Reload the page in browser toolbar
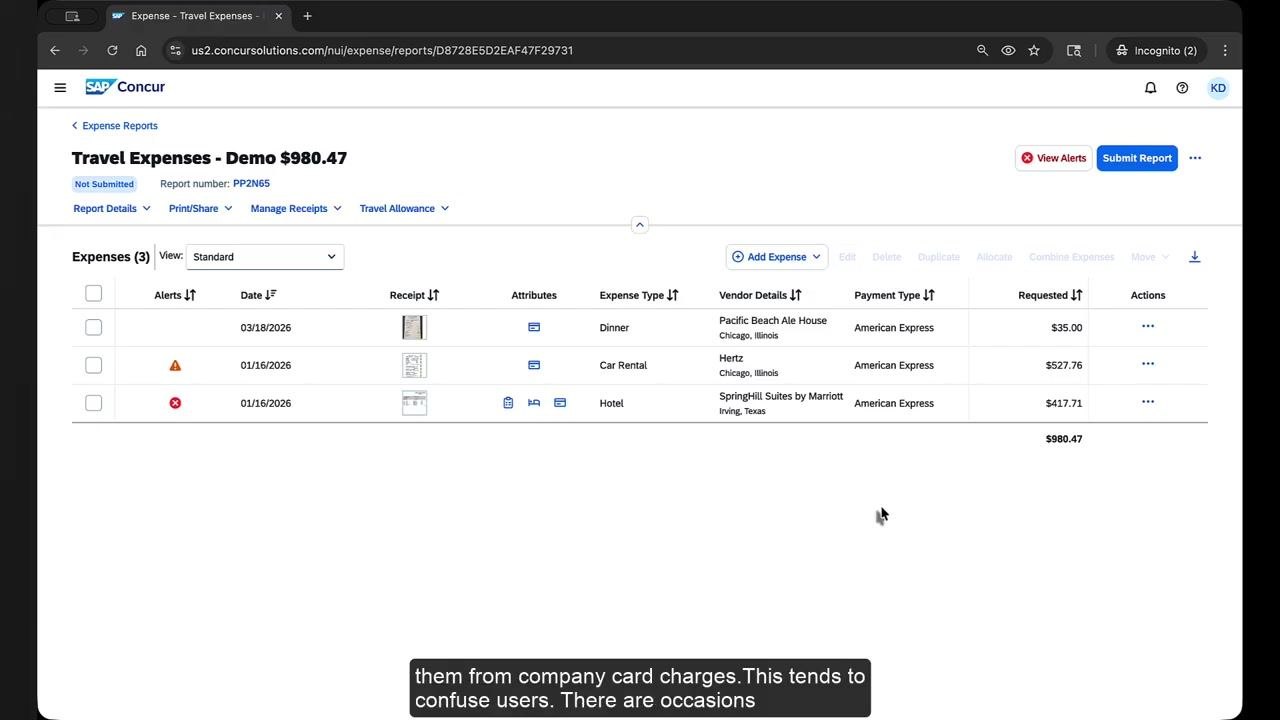Viewport: 1280px width, 720px height. tap(112, 50)
